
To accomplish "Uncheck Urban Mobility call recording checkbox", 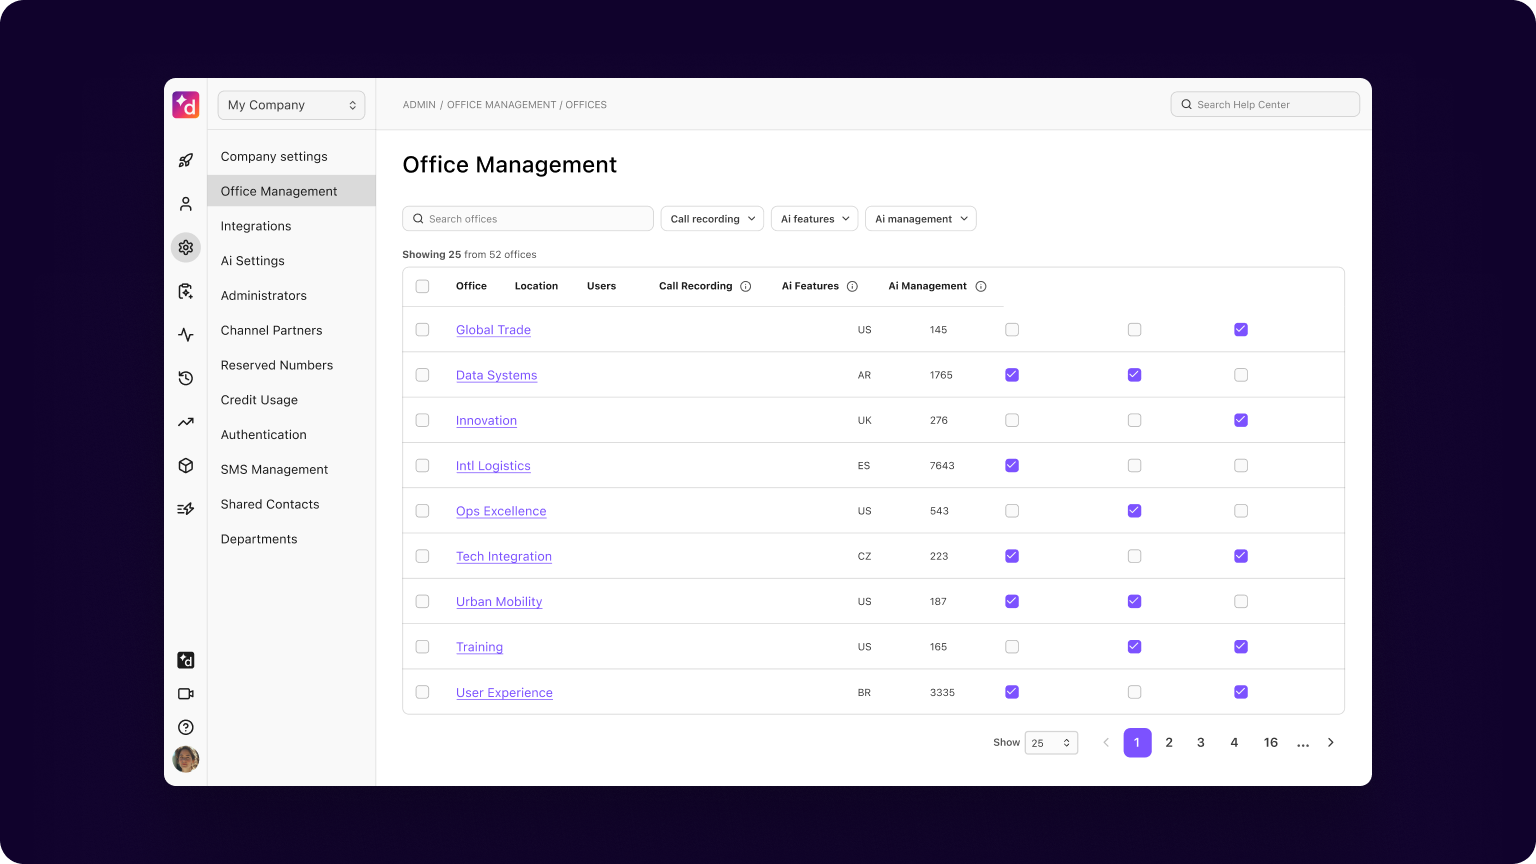I will (x=1012, y=601).
